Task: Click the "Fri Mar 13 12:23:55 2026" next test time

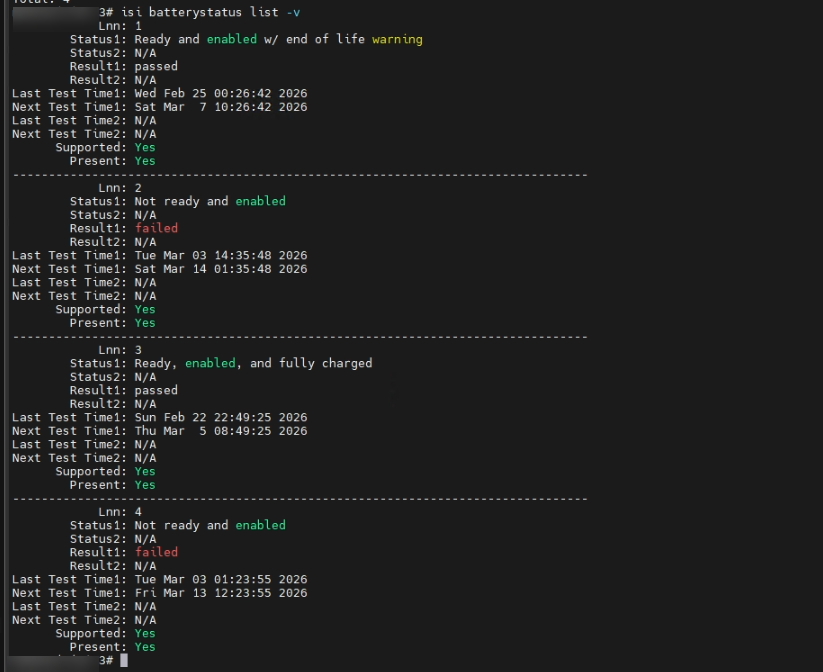Action: (x=220, y=593)
